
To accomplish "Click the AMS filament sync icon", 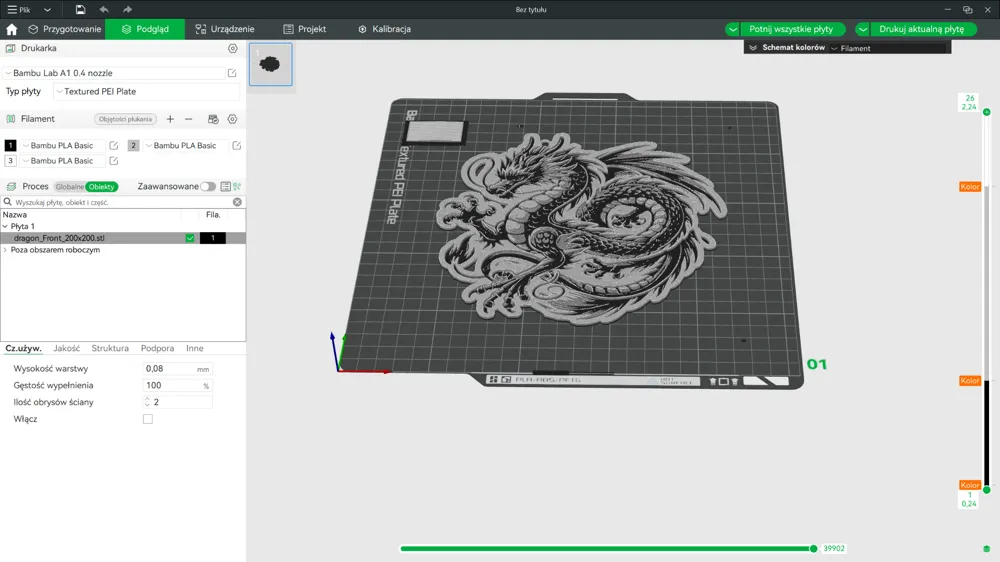I will click(x=213, y=119).
